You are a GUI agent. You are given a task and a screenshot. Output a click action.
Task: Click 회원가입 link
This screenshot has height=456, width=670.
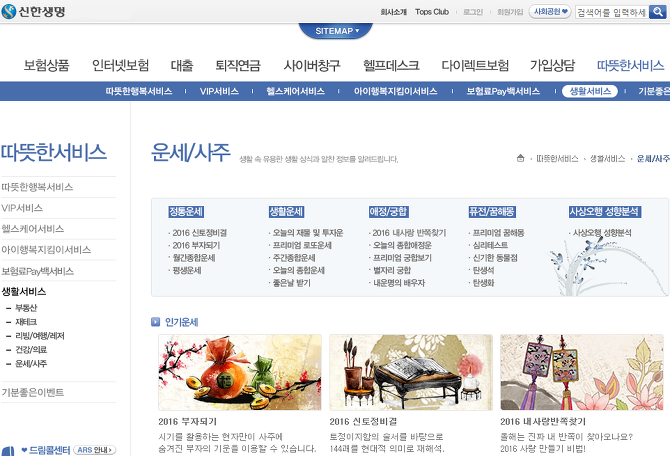coord(510,12)
